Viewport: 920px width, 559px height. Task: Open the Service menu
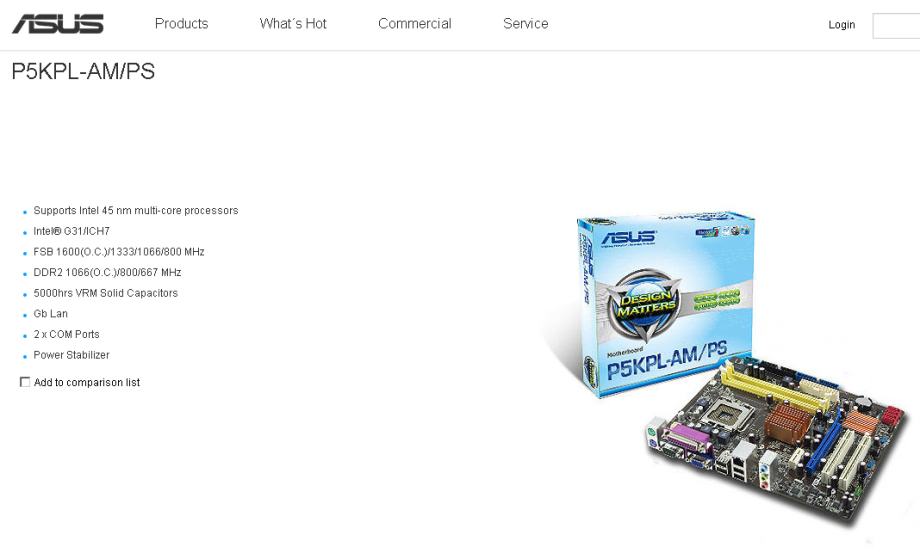coord(525,23)
